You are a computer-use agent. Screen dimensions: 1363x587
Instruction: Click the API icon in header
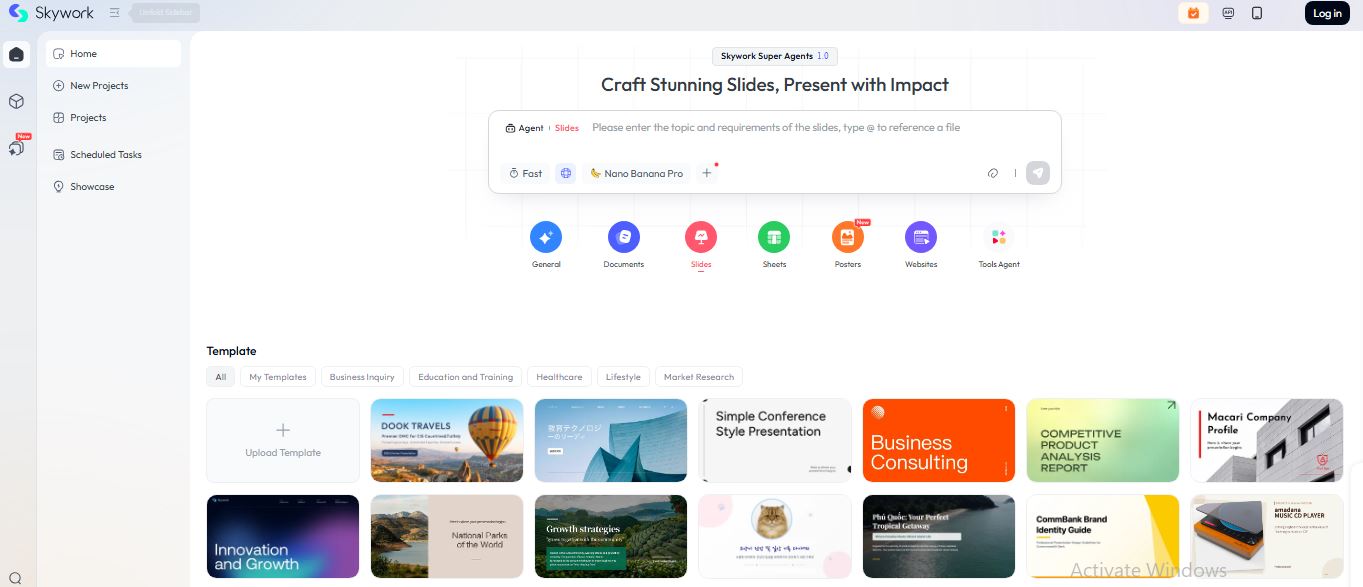click(1228, 13)
